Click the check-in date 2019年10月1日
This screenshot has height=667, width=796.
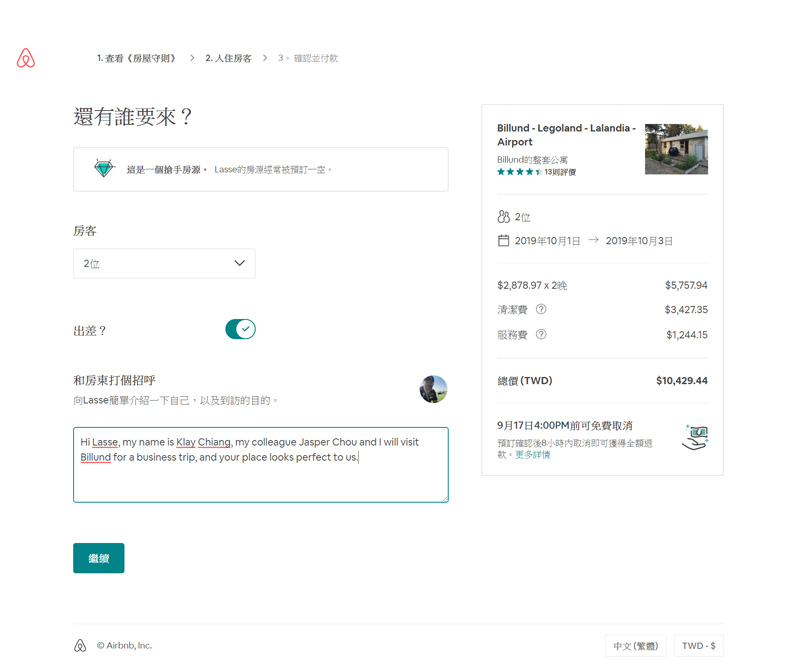click(x=547, y=241)
